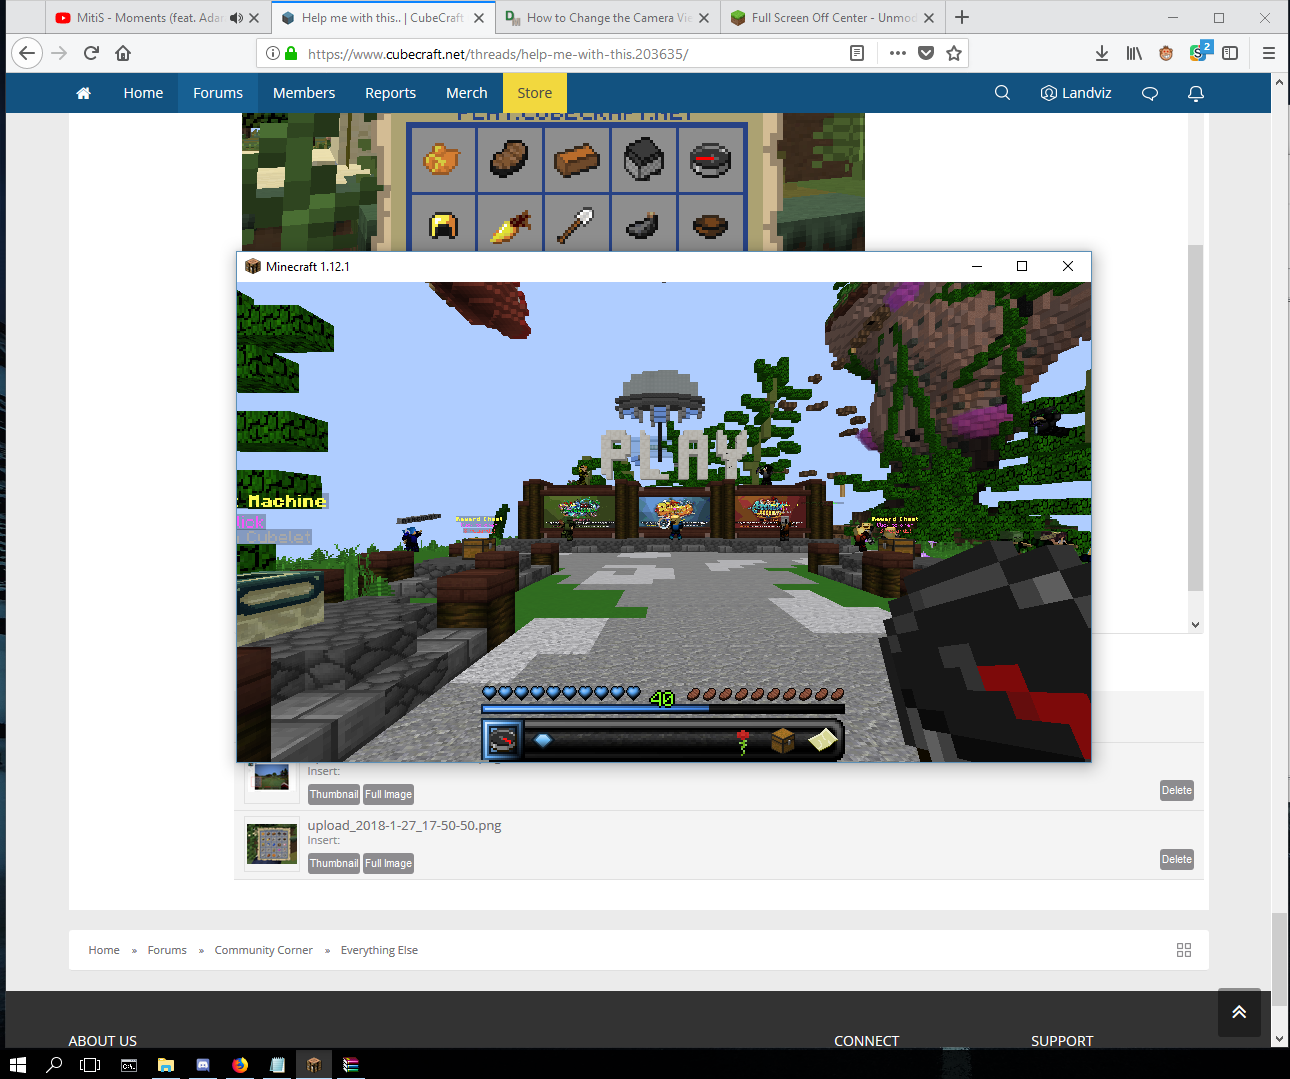Open Forums in site navigation
1290x1079 pixels.
click(x=218, y=93)
